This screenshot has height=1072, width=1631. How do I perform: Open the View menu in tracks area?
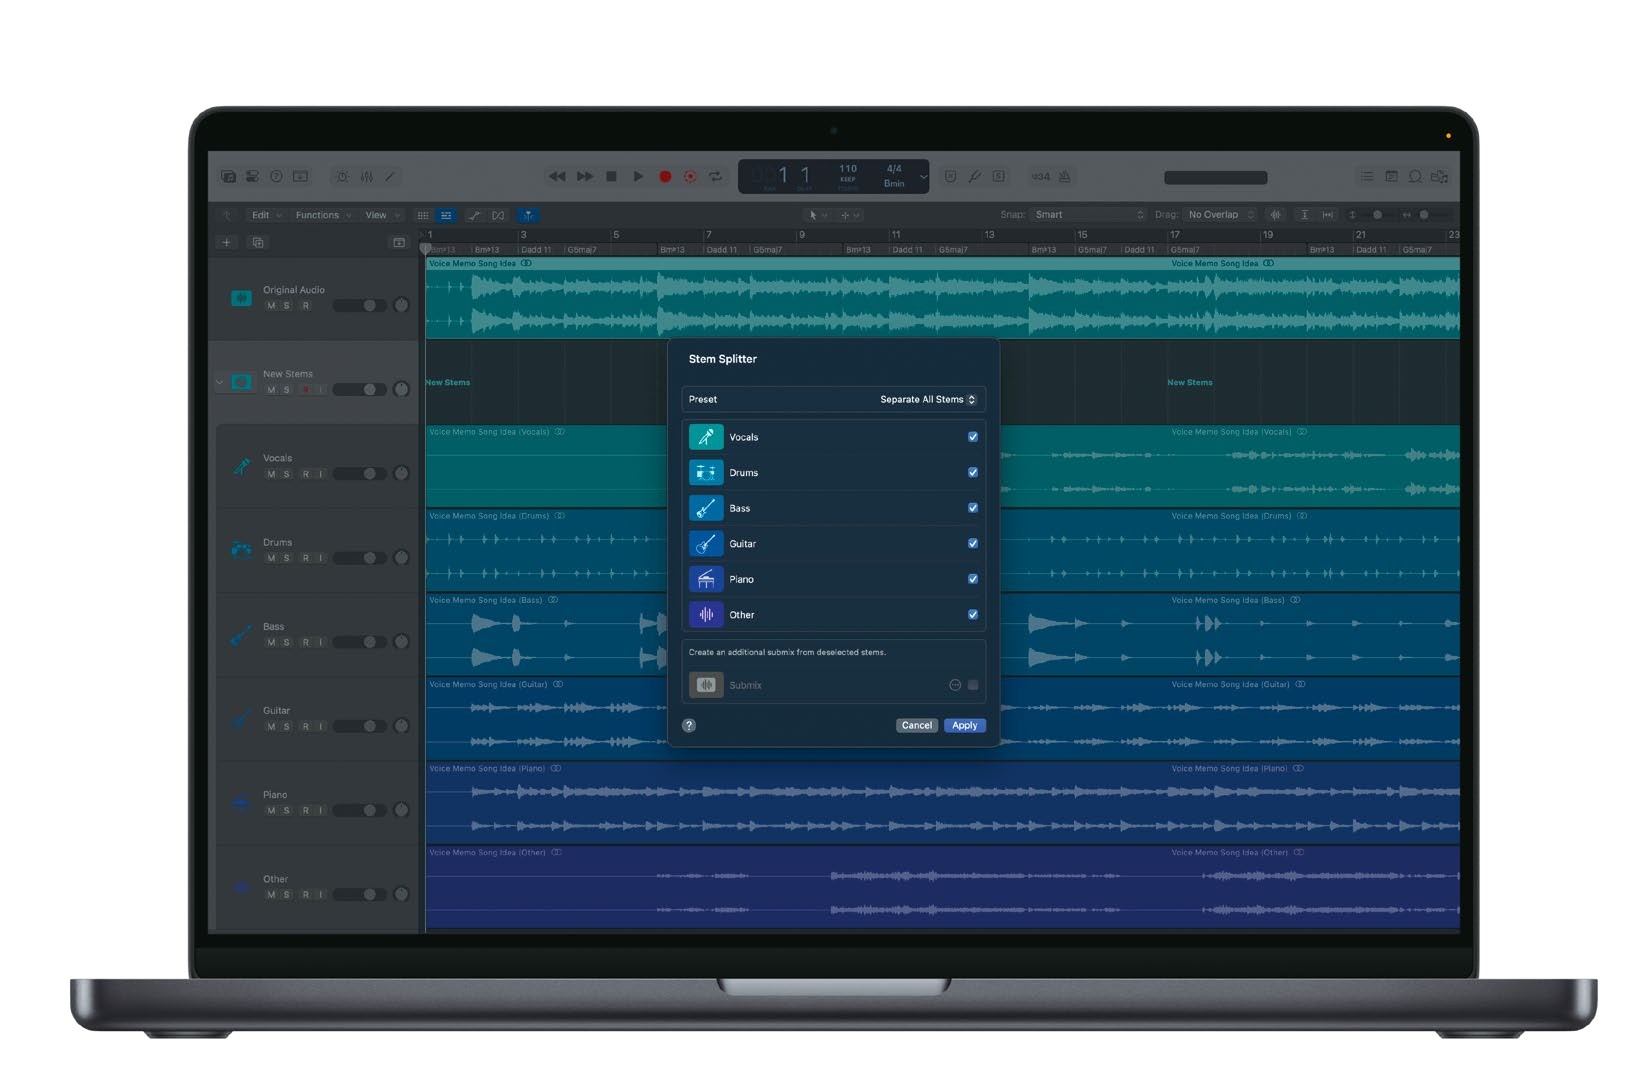(382, 215)
